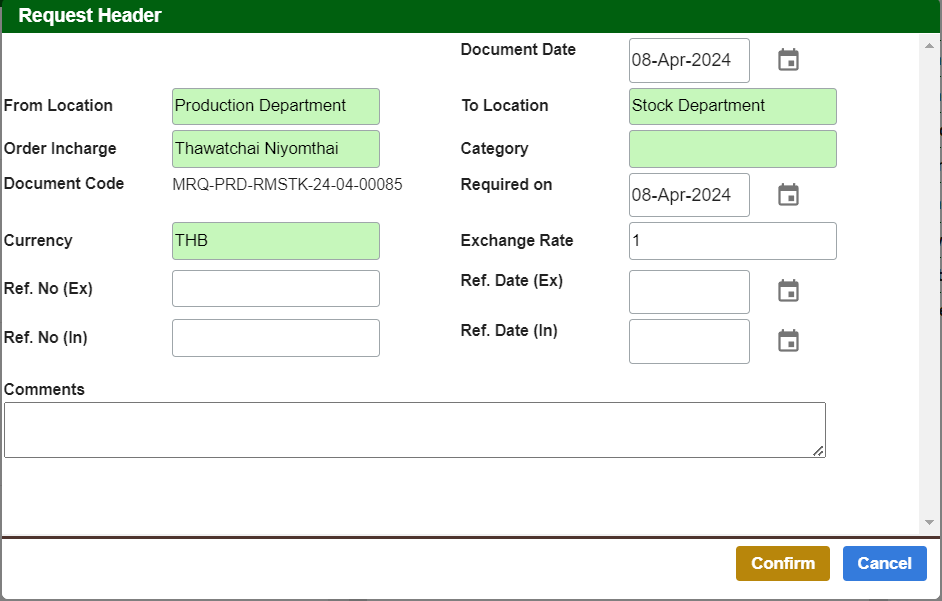Image resolution: width=942 pixels, height=601 pixels.
Task: Confirm the request header
Action: point(782,563)
